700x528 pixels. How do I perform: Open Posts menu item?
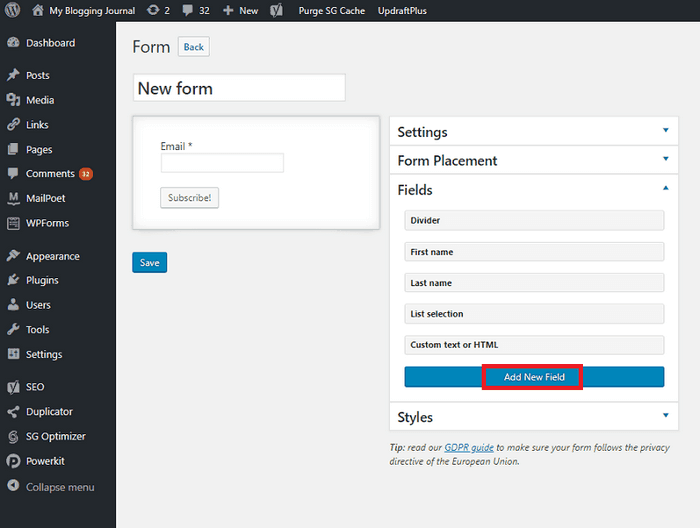(x=38, y=75)
